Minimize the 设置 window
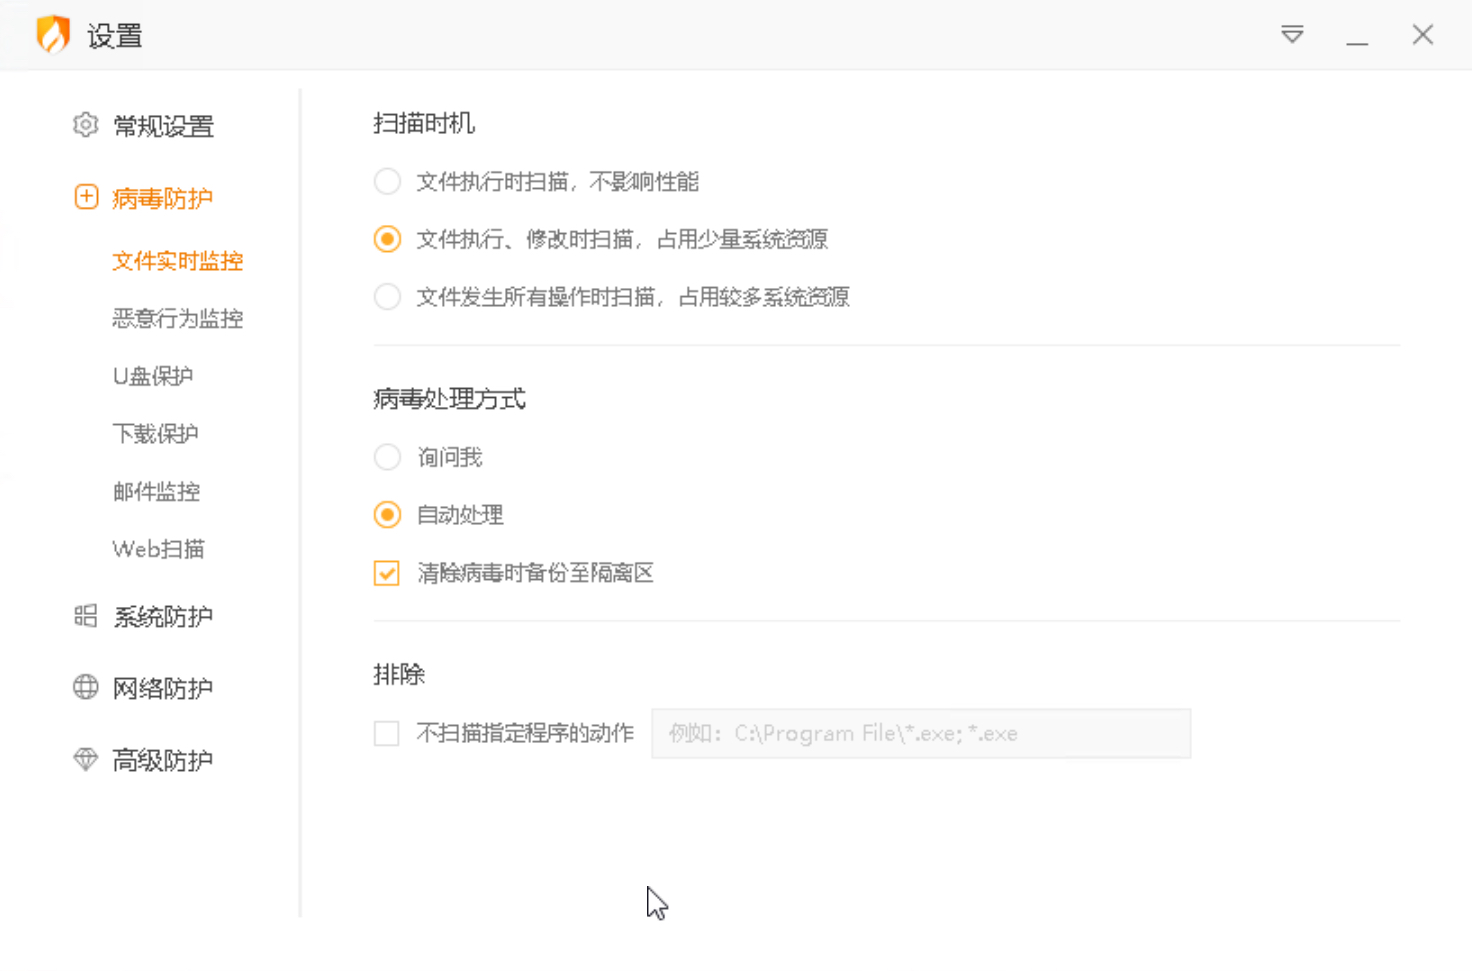 (1357, 43)
